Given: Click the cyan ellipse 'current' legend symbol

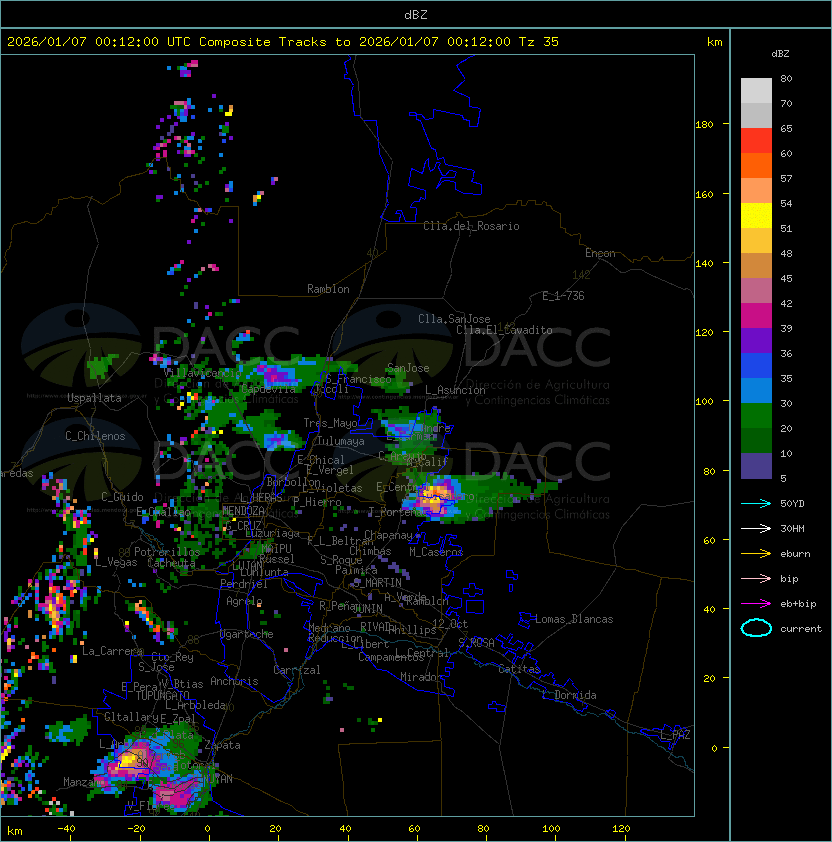Looking at the screenshot, I should click(x=756, y=628).
